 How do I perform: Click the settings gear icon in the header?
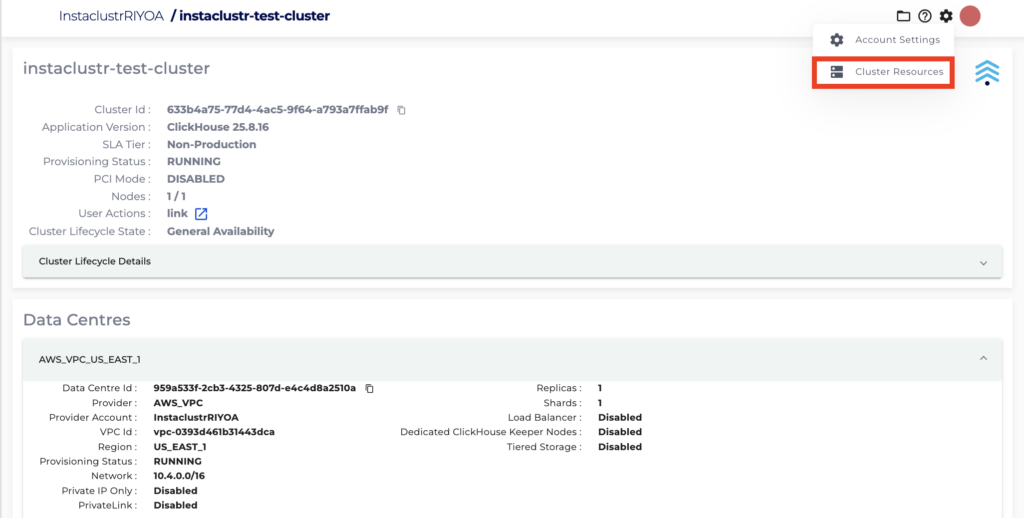pos(945,16)
